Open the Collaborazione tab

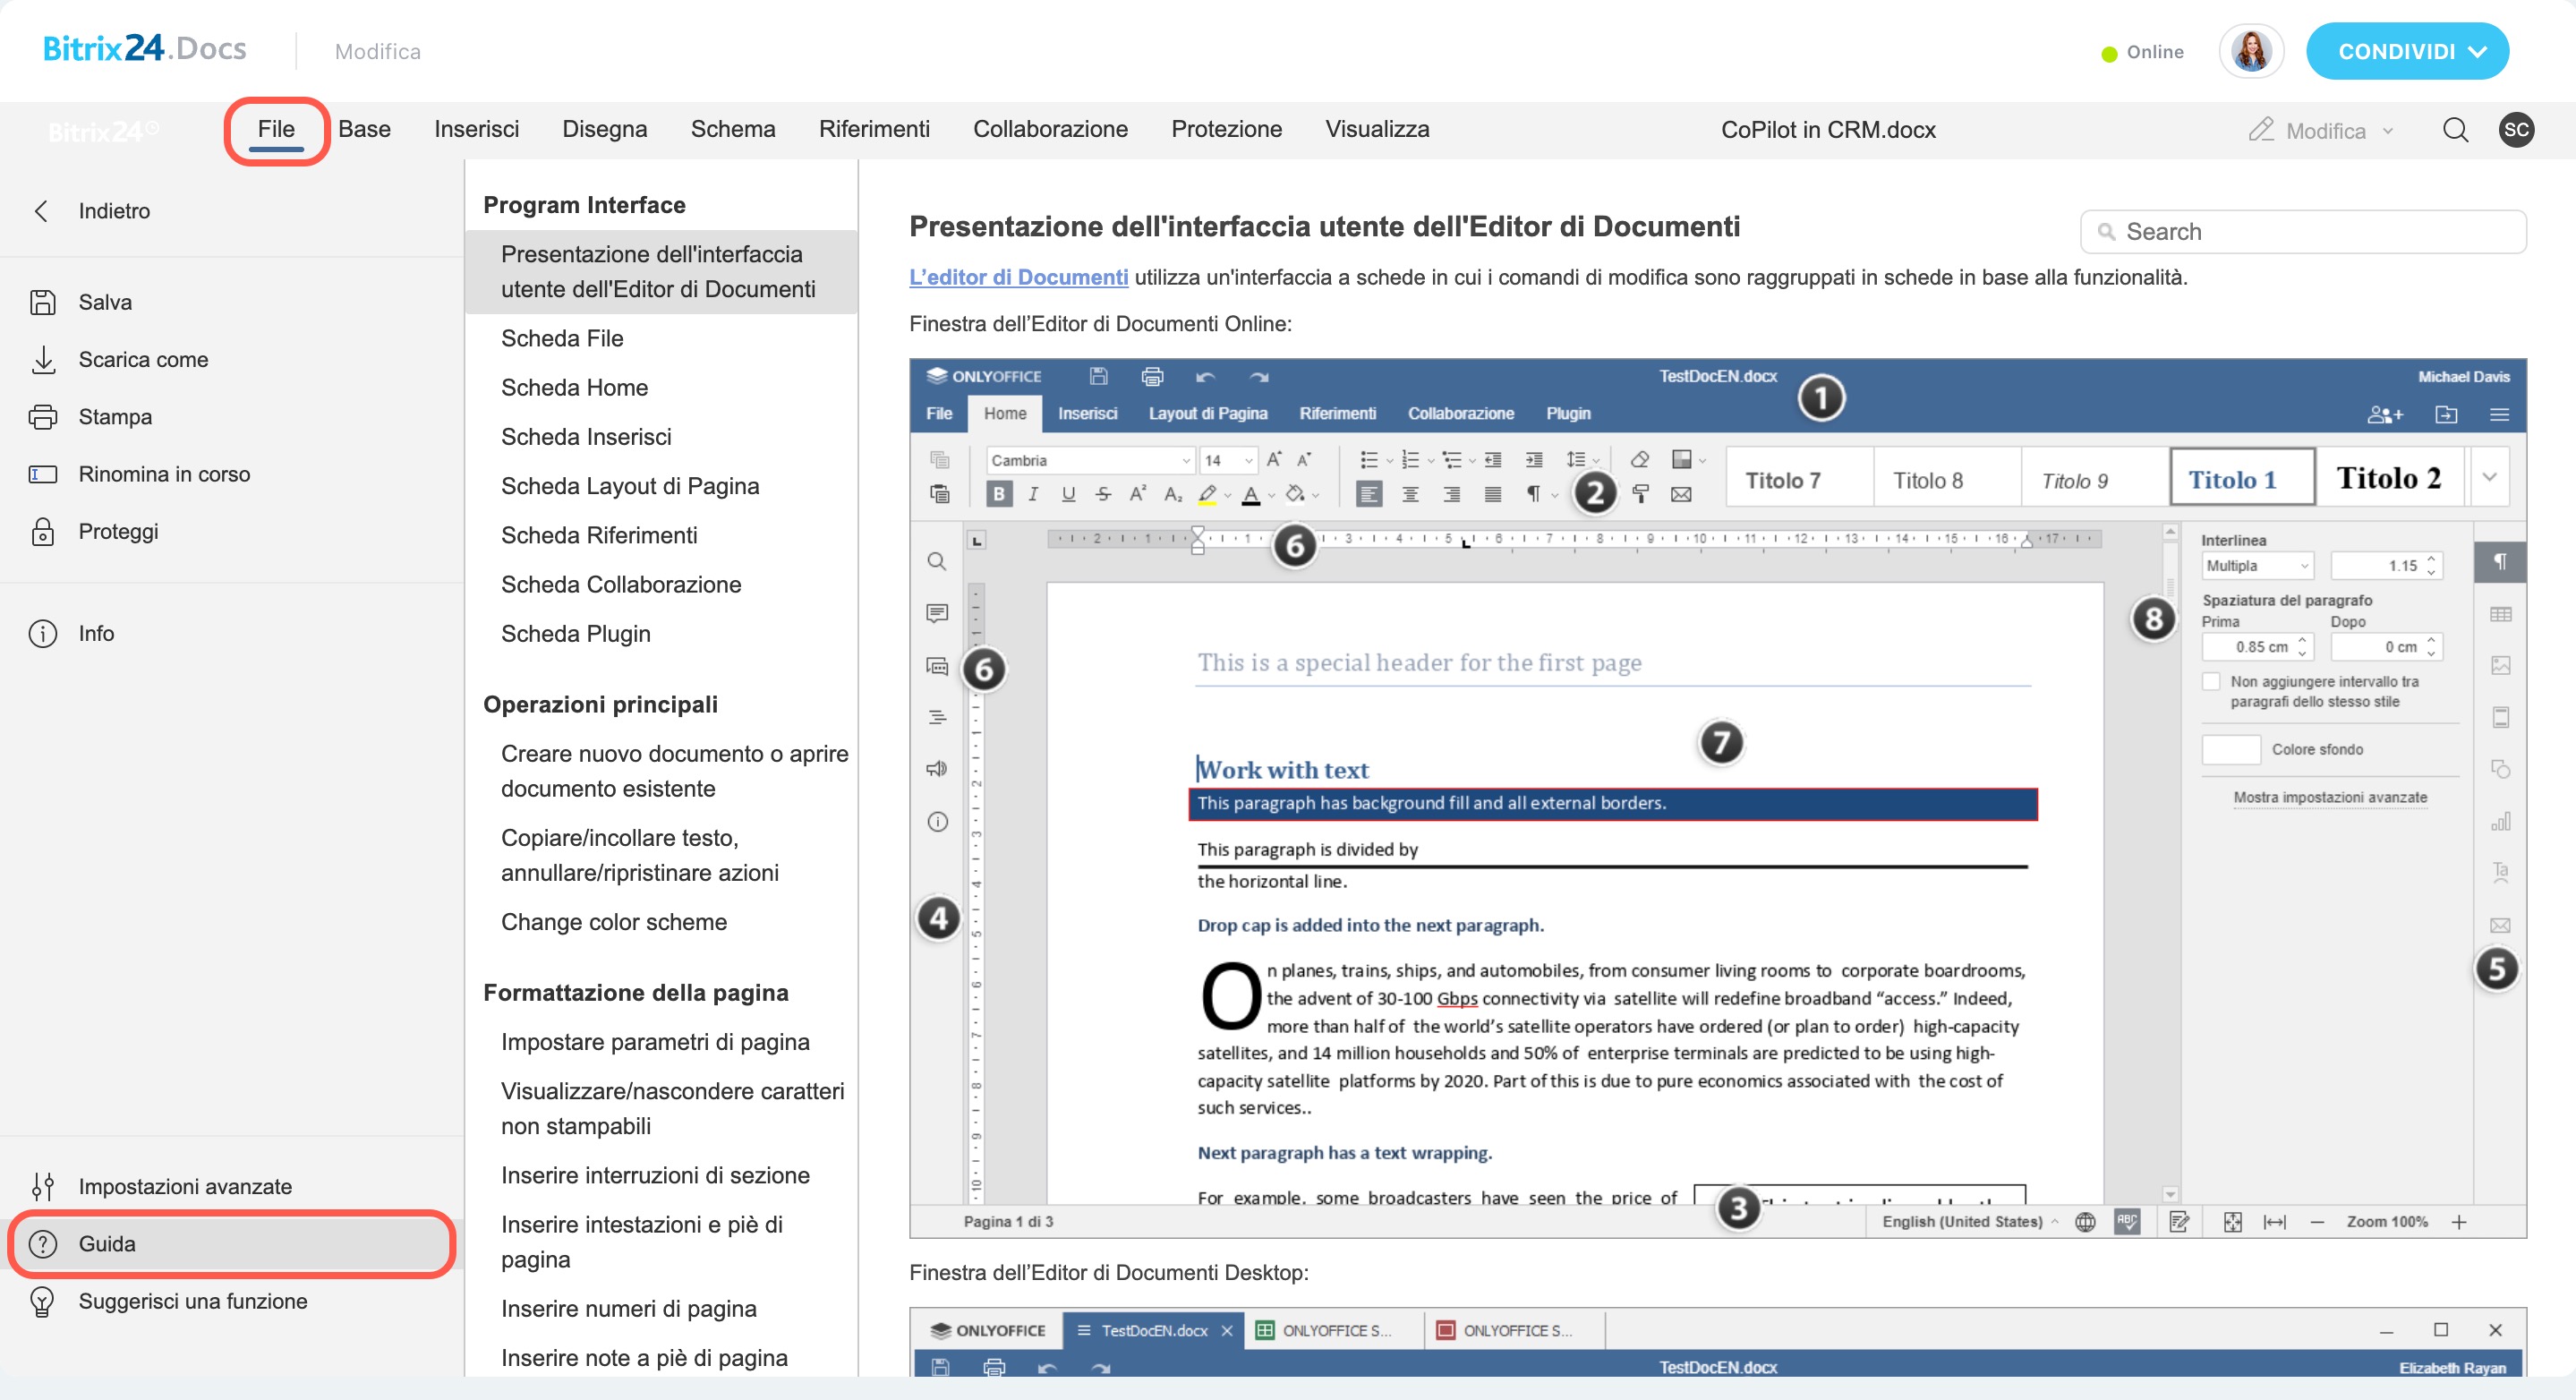[1050, 129]
